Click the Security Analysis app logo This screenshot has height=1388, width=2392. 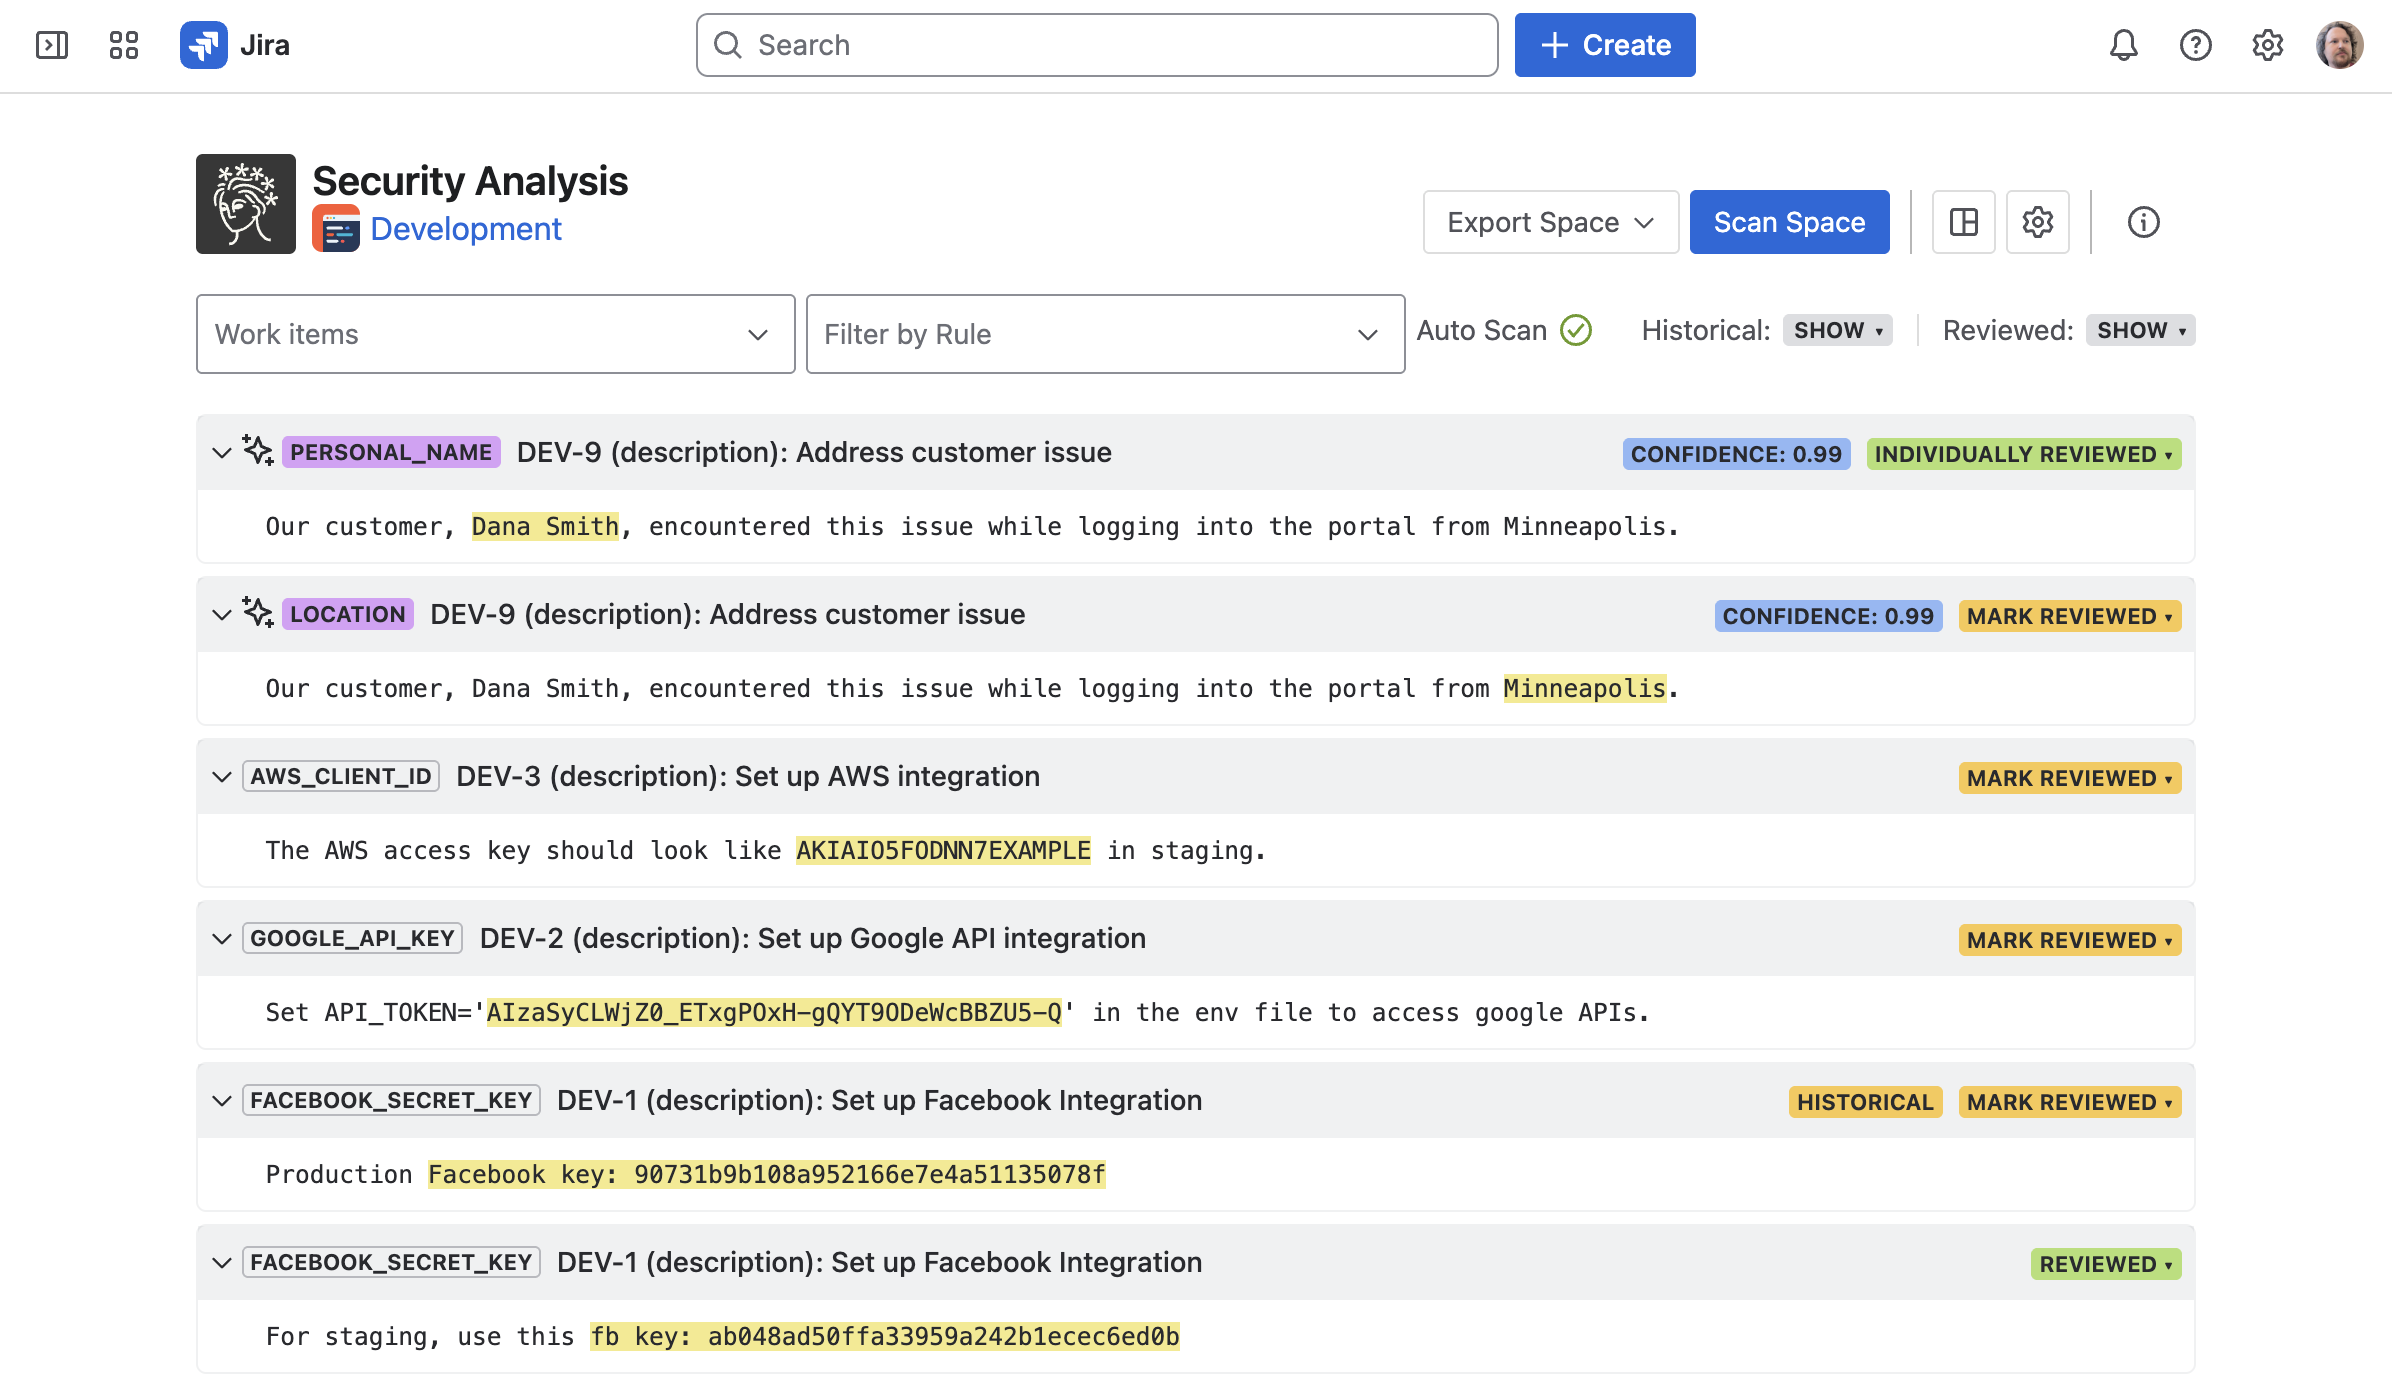pos(246,204)
